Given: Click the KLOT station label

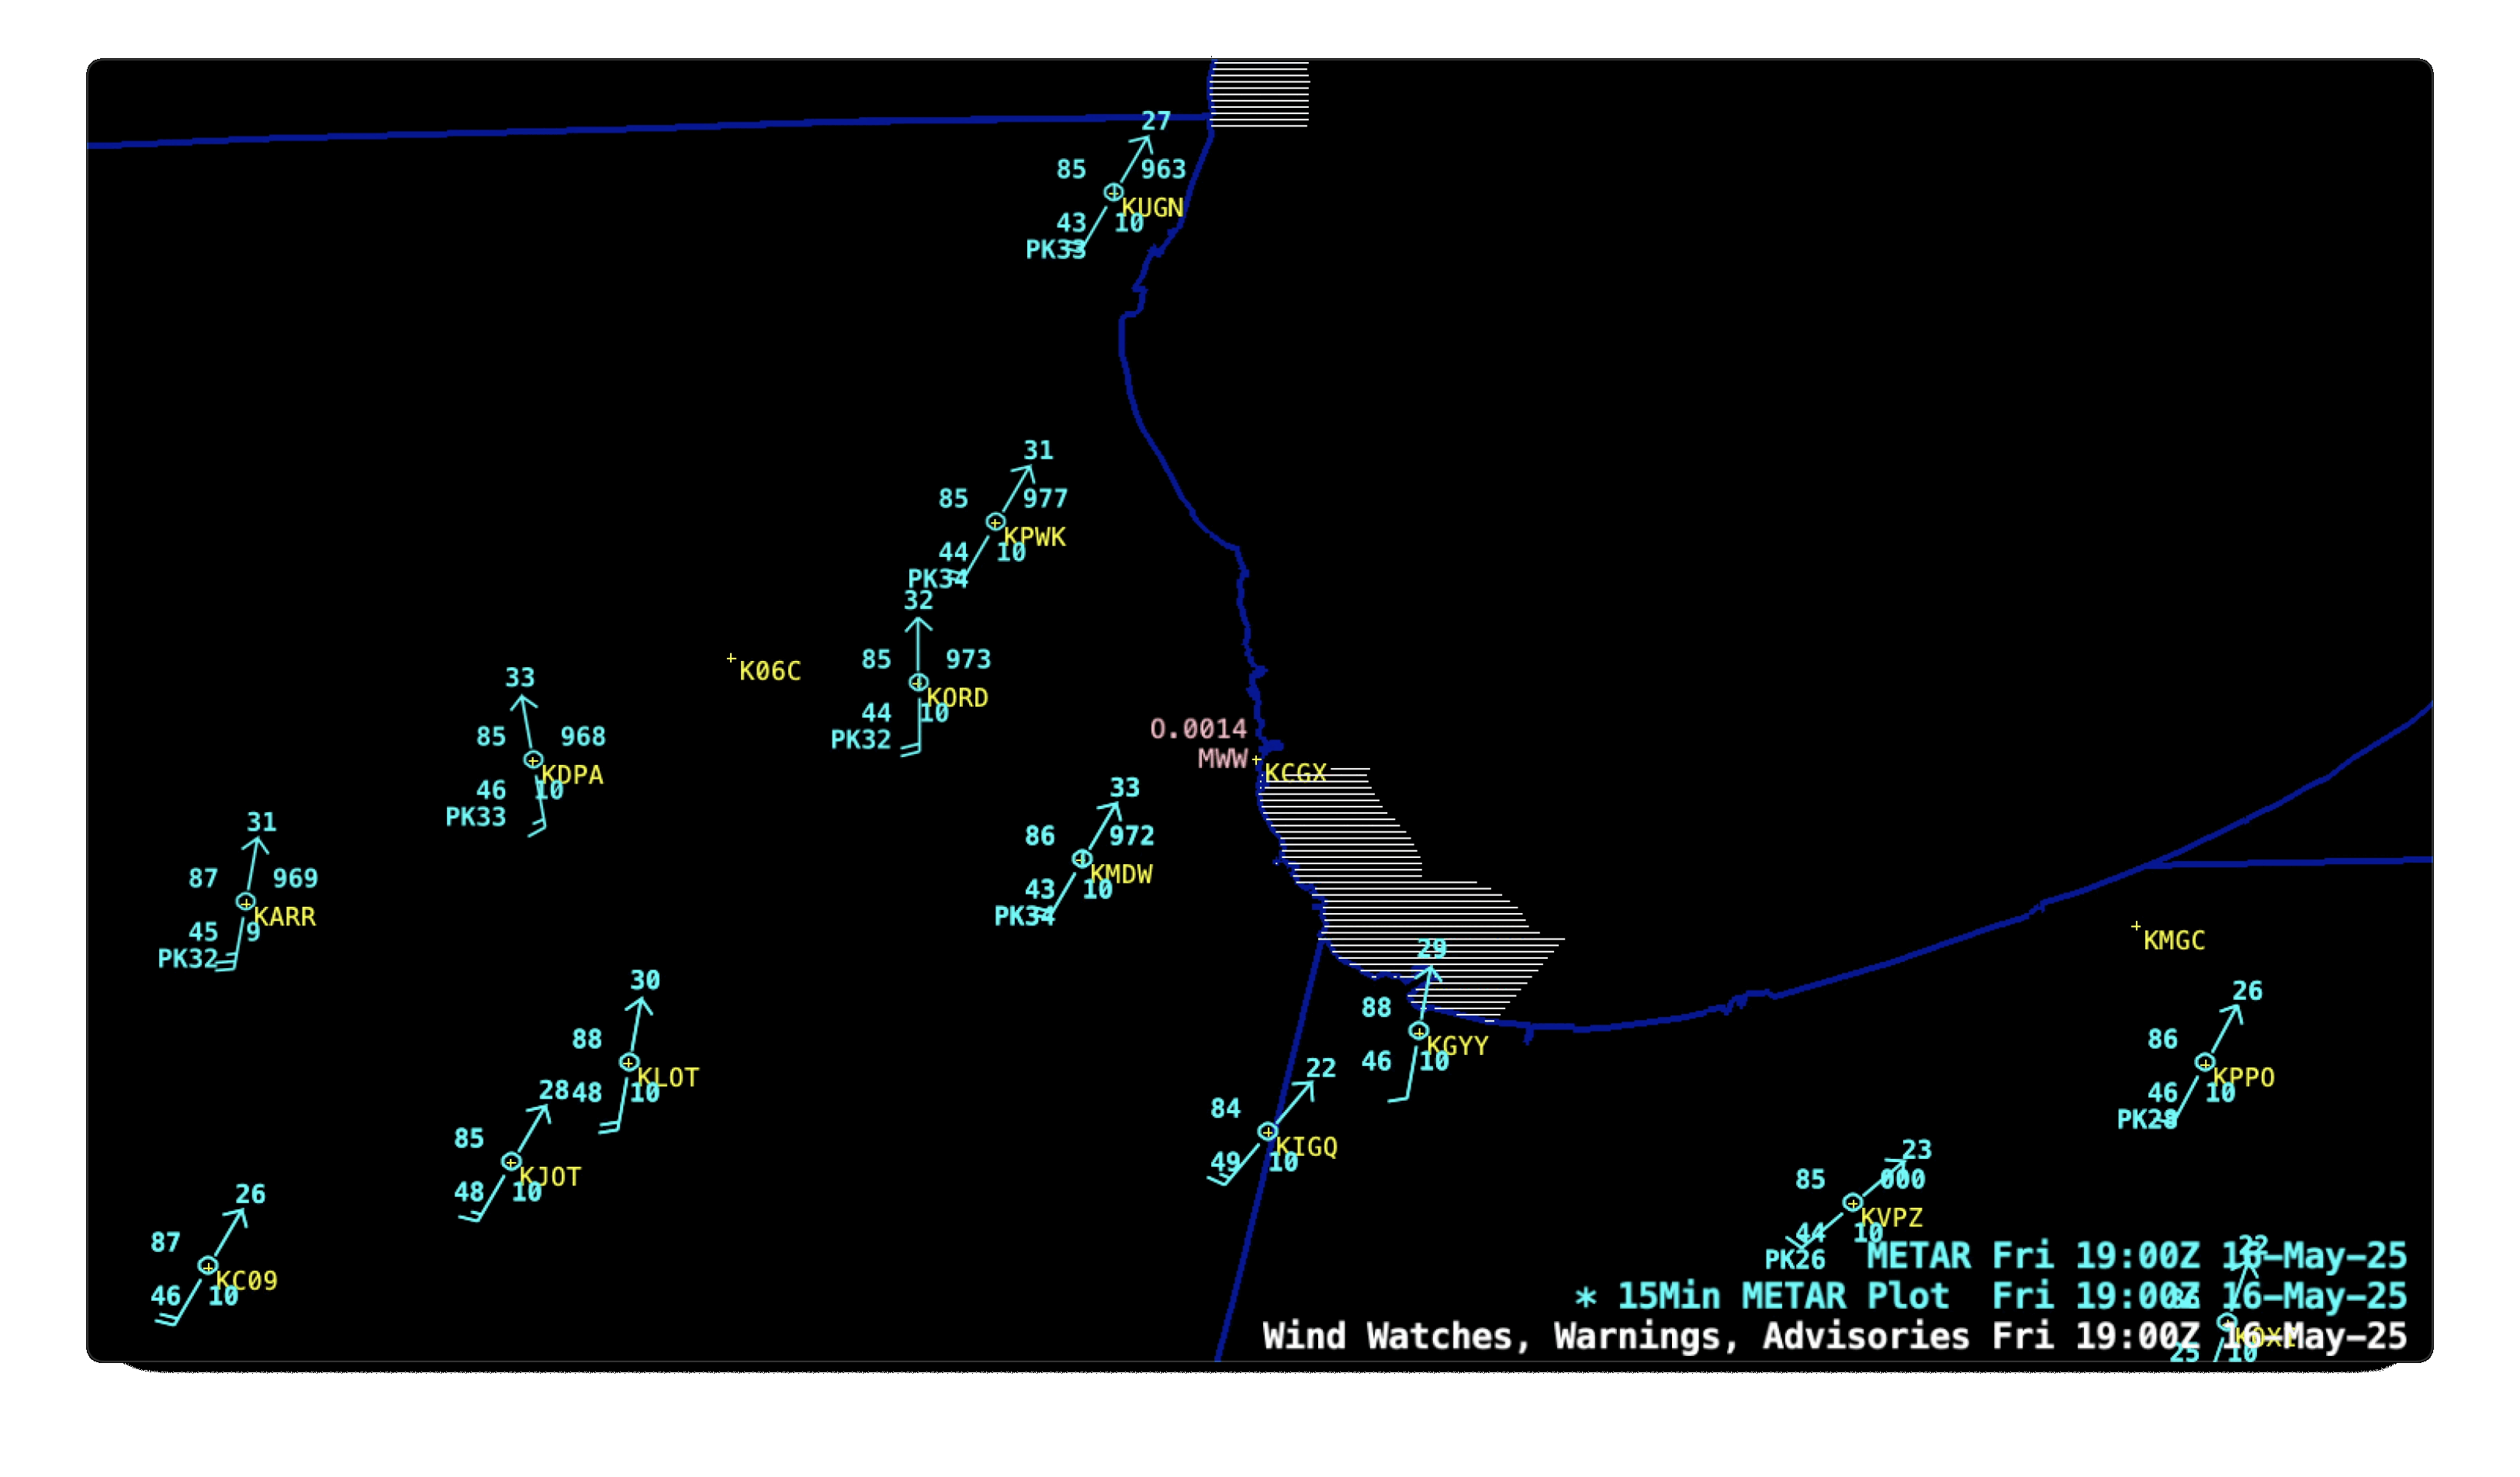Looking at the screenshot, I should click(668, 1078).
